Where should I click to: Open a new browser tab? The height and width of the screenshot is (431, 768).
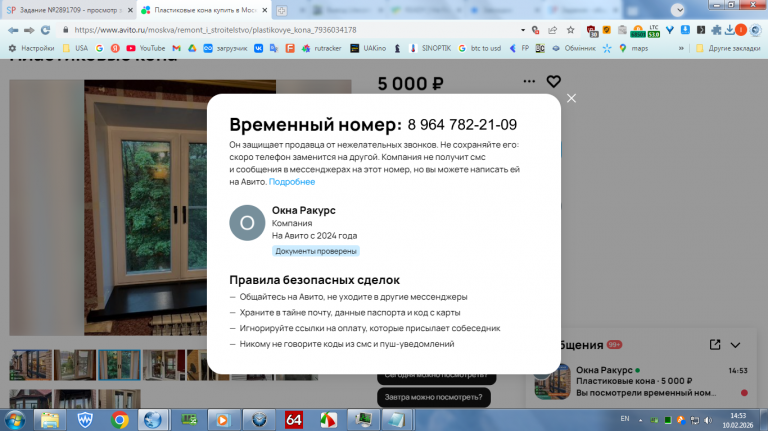coord(282,10)
